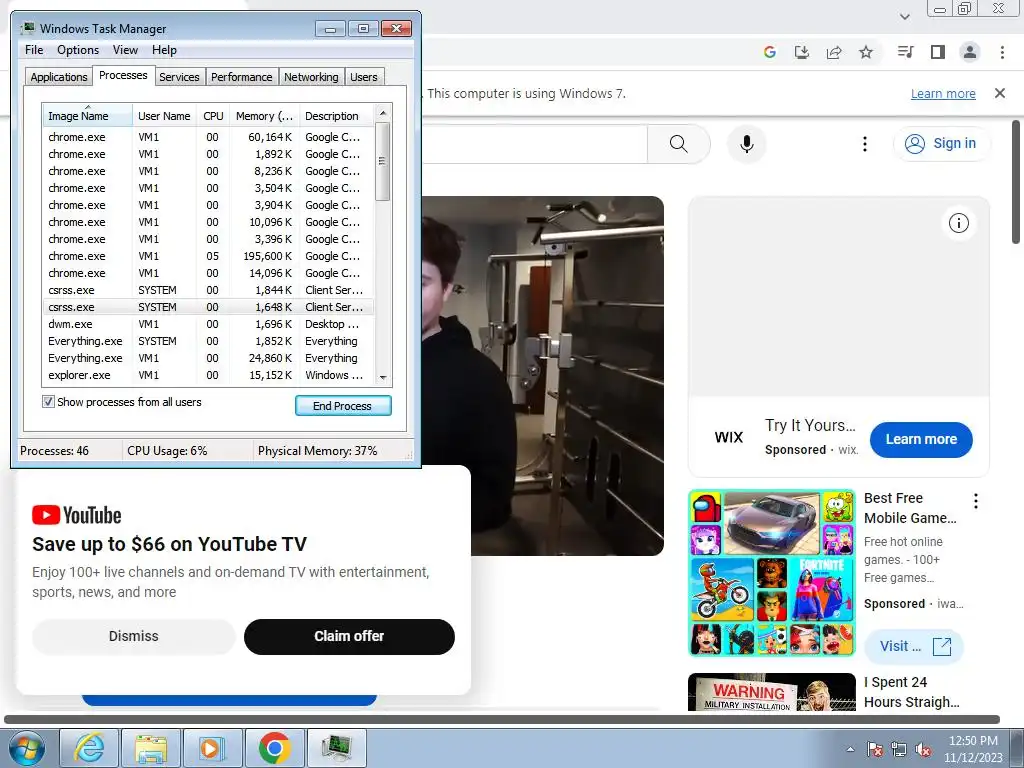This screenshot has width=1024, height=768.
Task: Click YouTube search magnifier button
Action: click(679, 144)
